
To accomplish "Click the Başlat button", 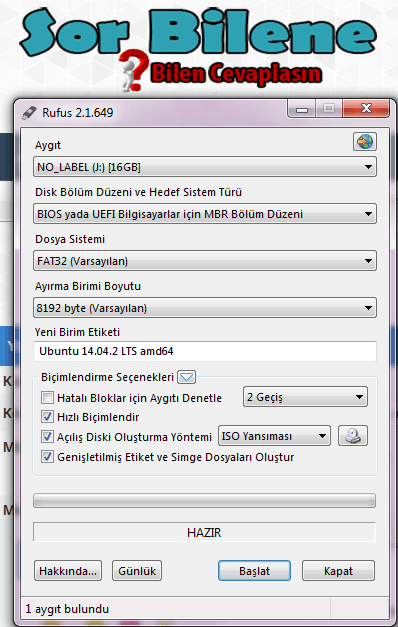I will 254,571.
